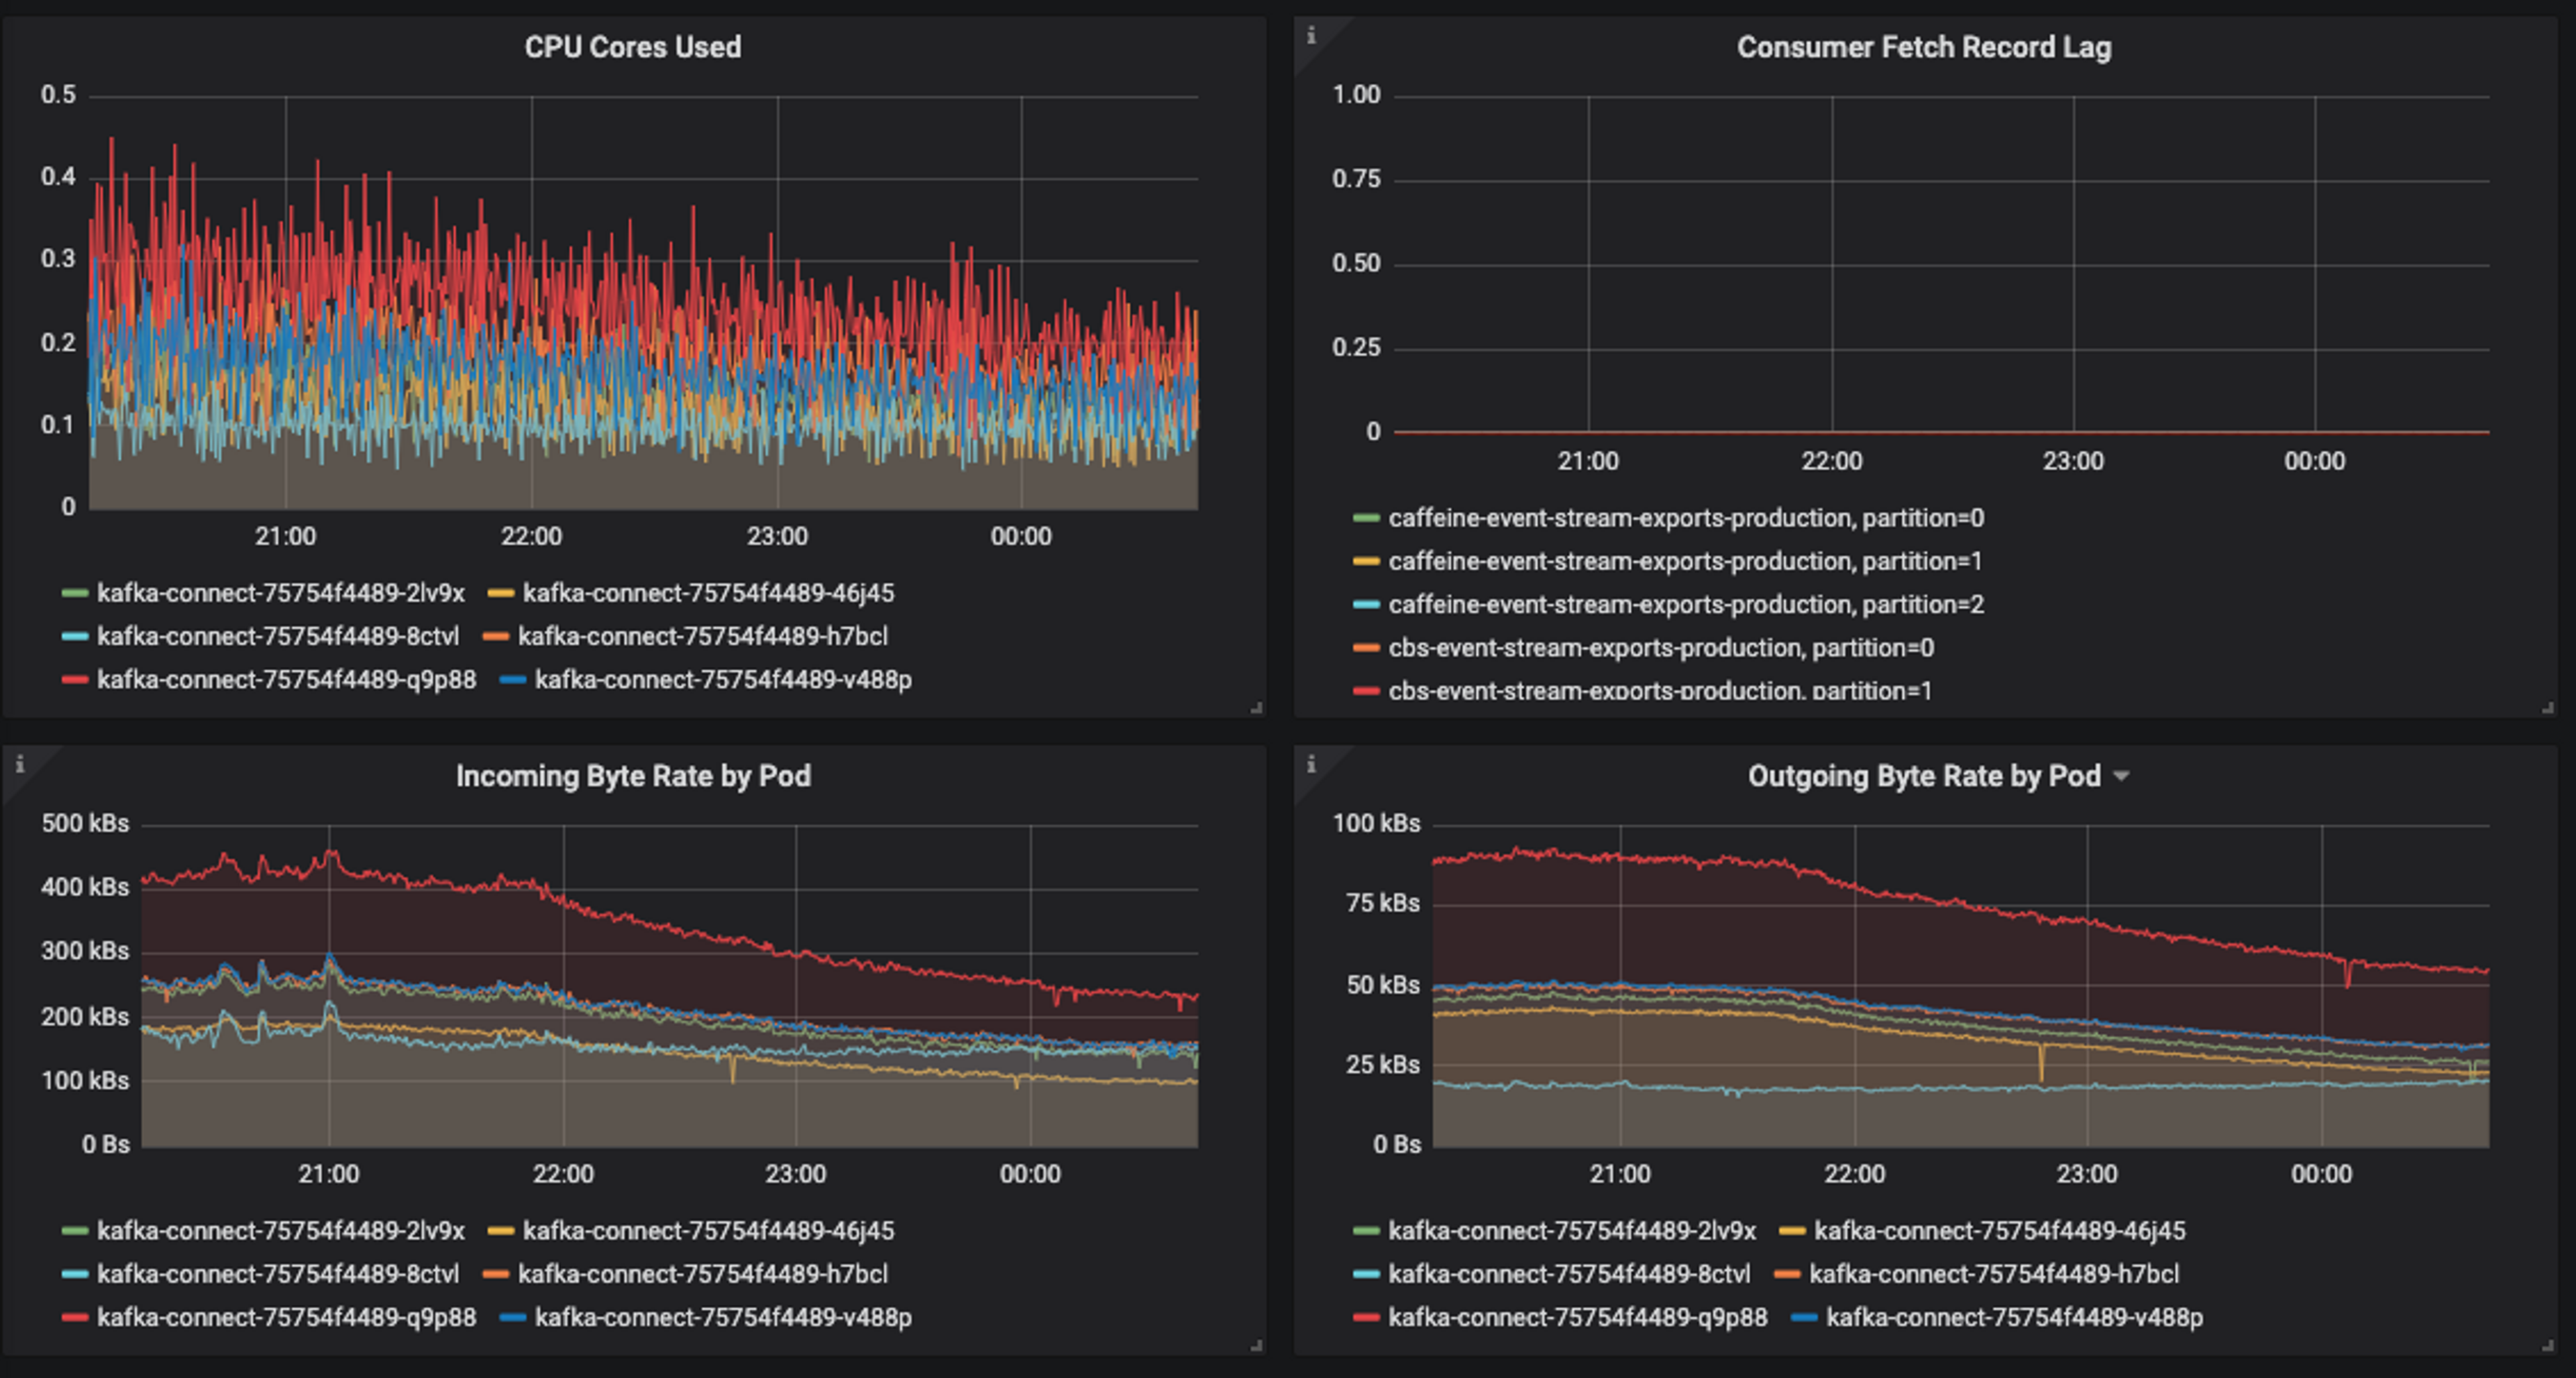Toggle v488p series in Incoming Byte Rate legend
Screen dimensions: 2576x1378
723,1318
